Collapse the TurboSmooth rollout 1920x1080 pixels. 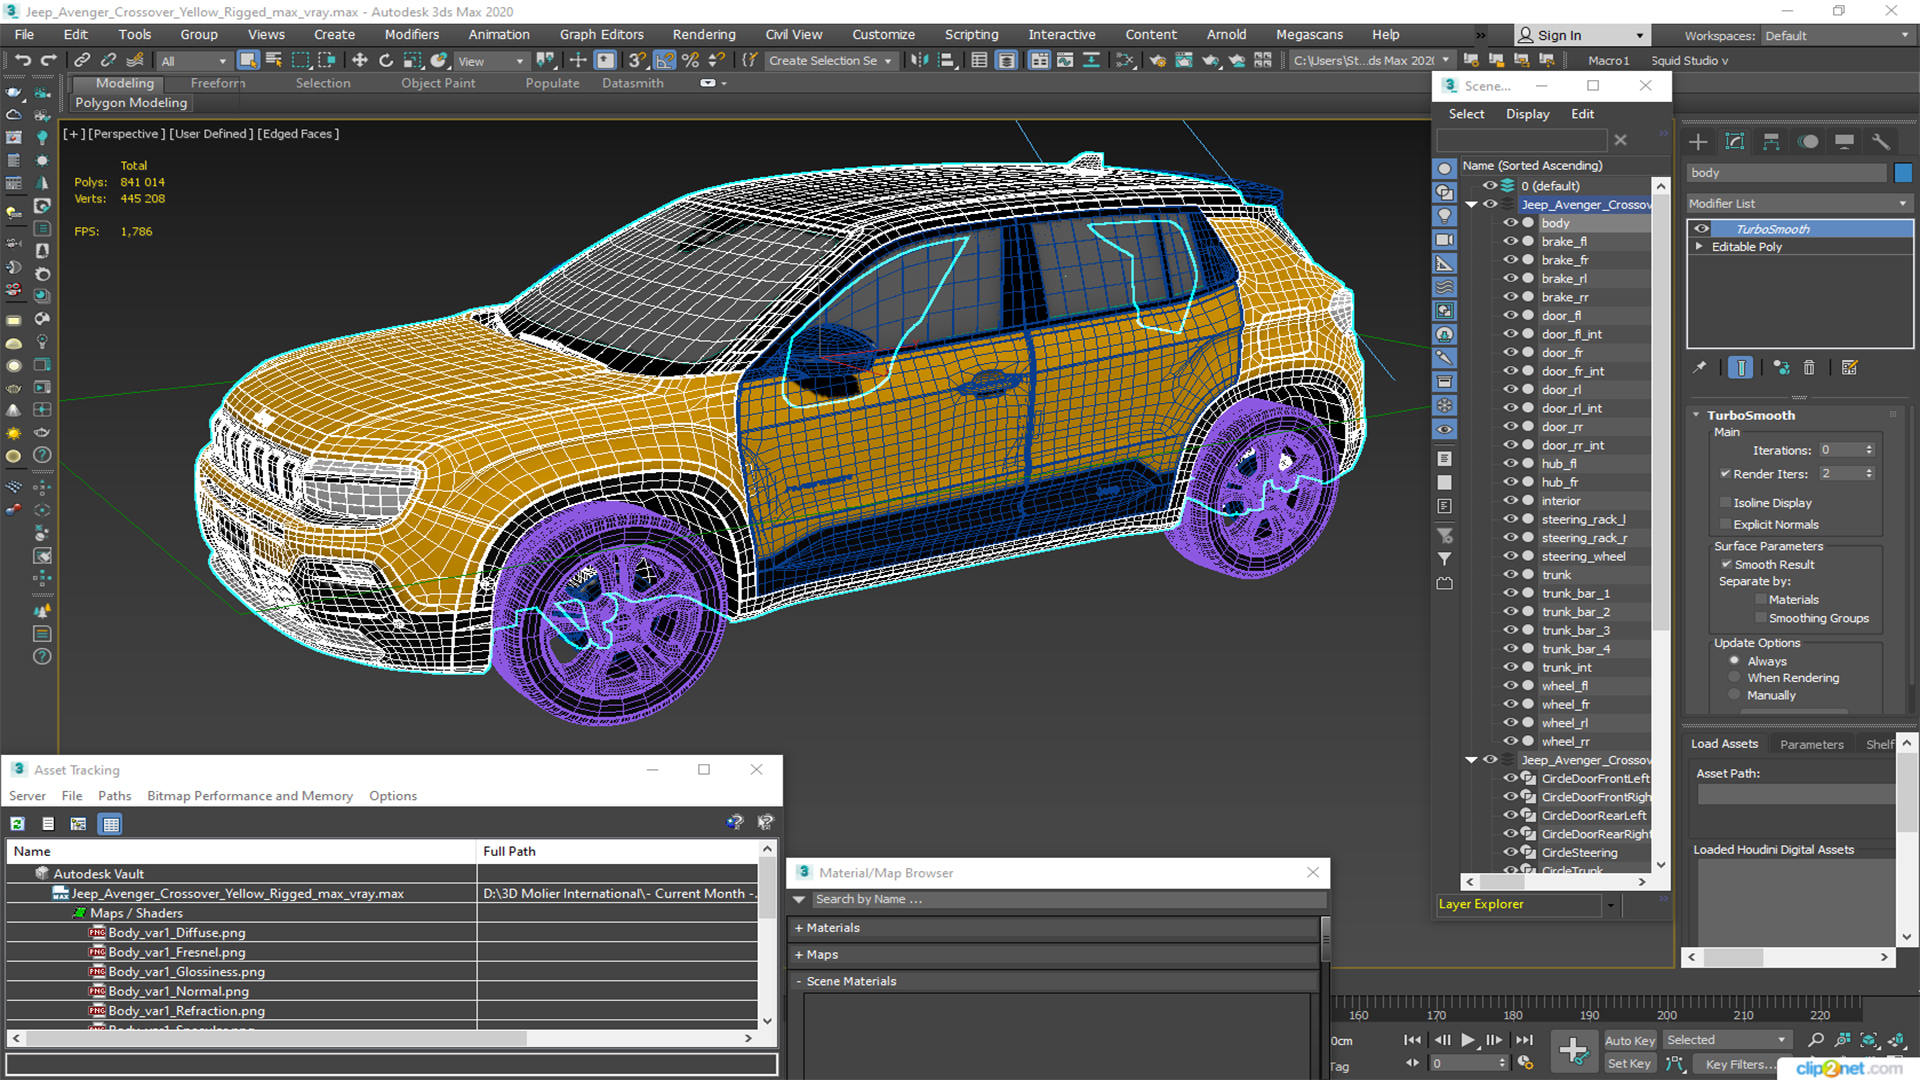1696,415
